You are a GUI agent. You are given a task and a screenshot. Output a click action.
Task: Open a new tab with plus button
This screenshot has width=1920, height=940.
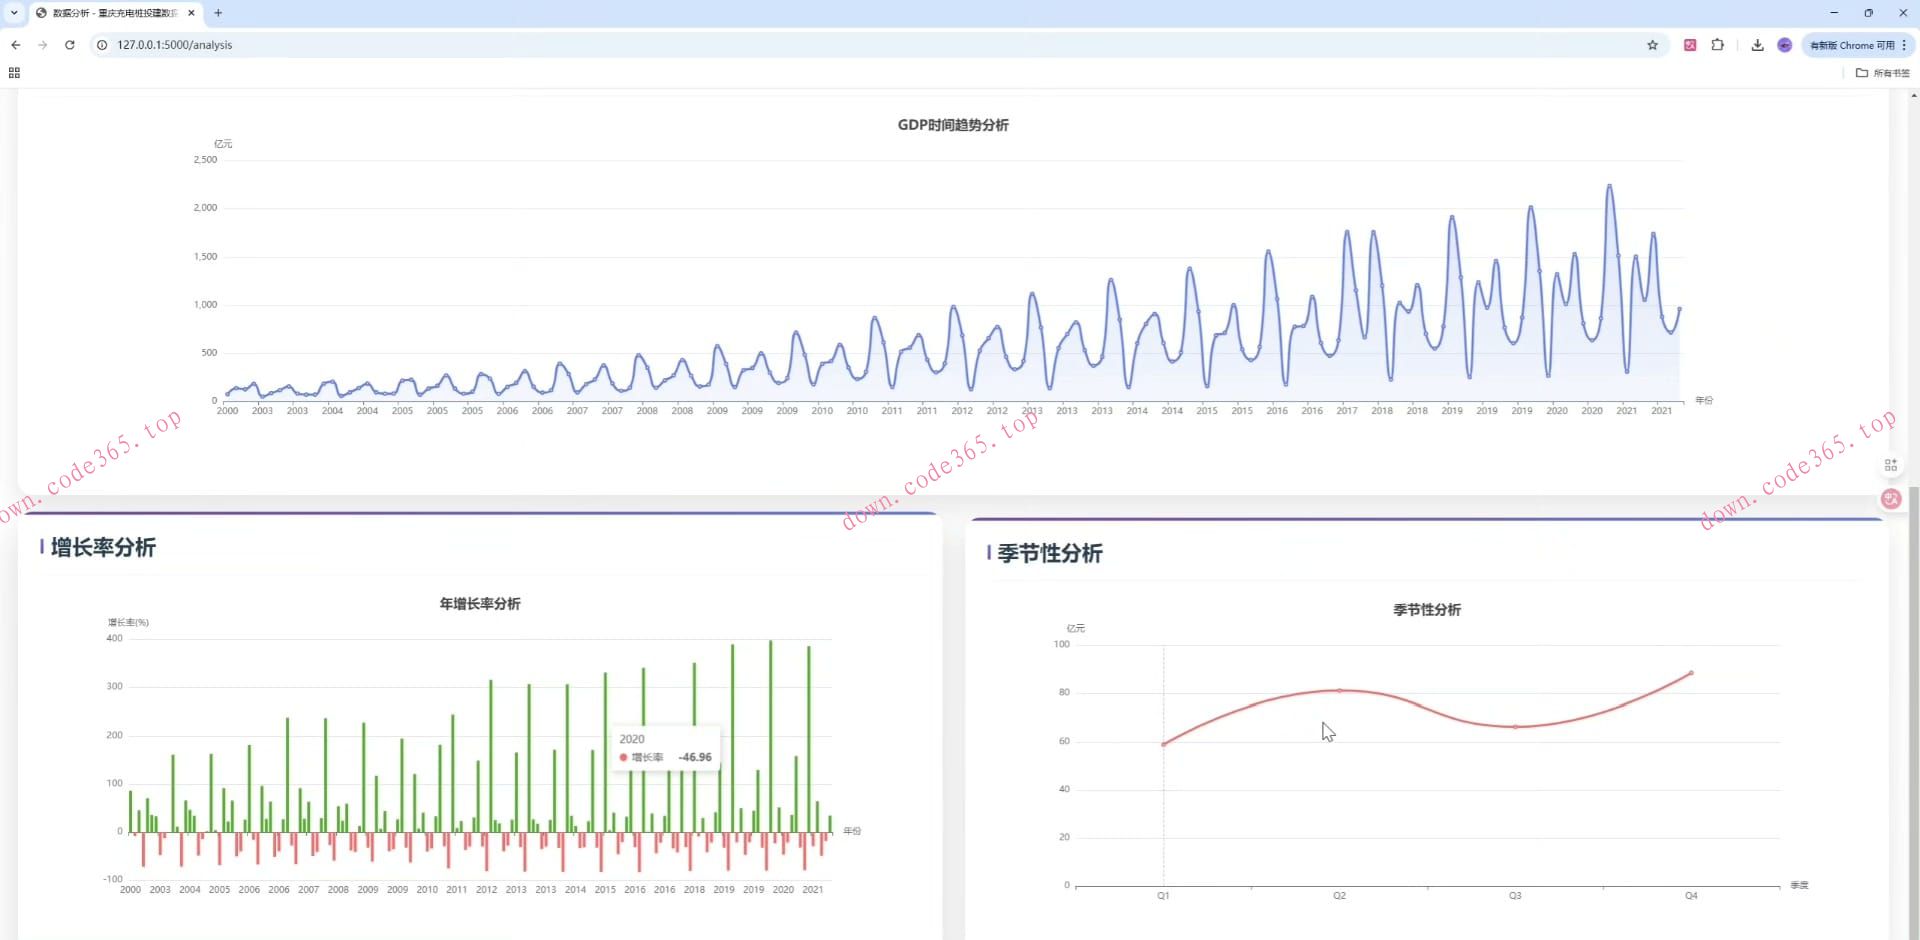tap(218, 13)
